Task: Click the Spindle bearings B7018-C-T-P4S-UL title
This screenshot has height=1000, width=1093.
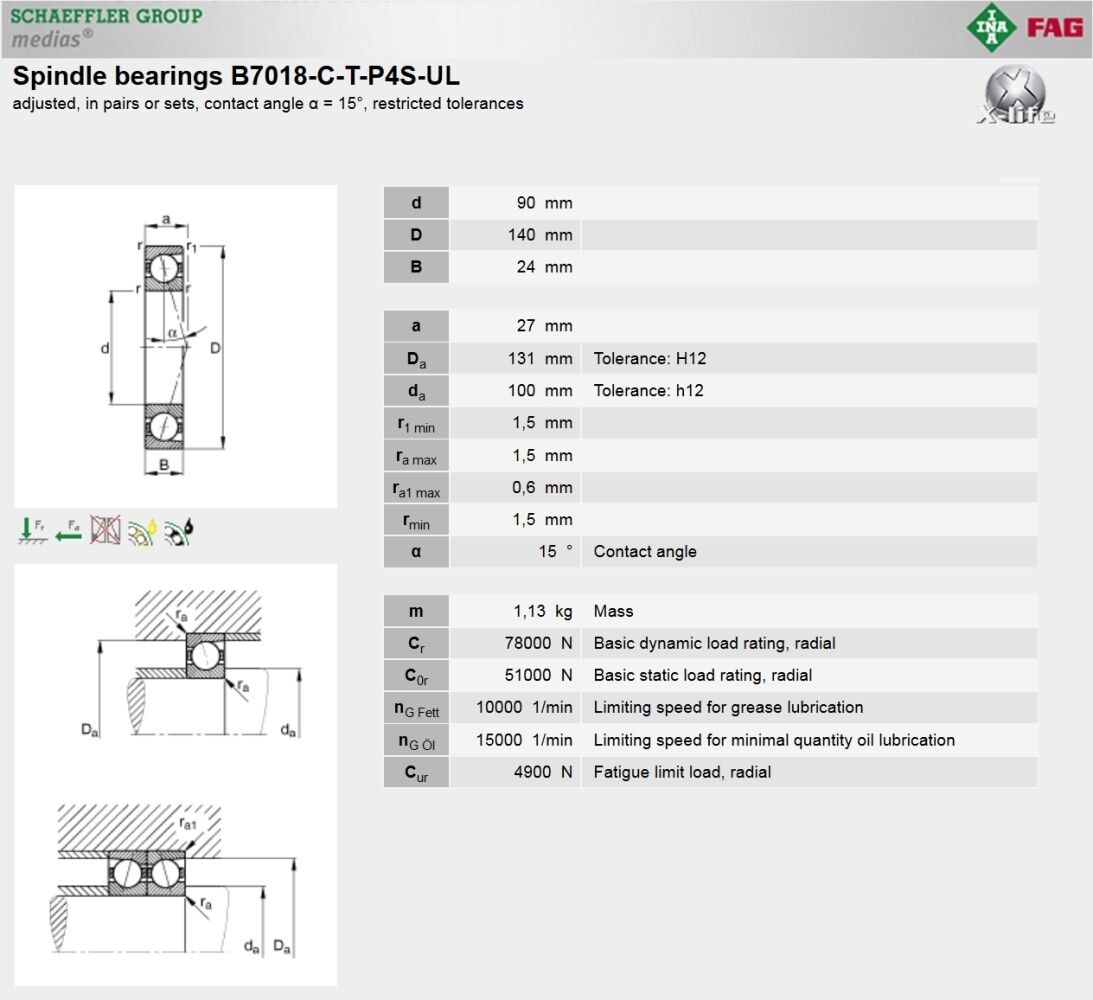Action: 236,77
